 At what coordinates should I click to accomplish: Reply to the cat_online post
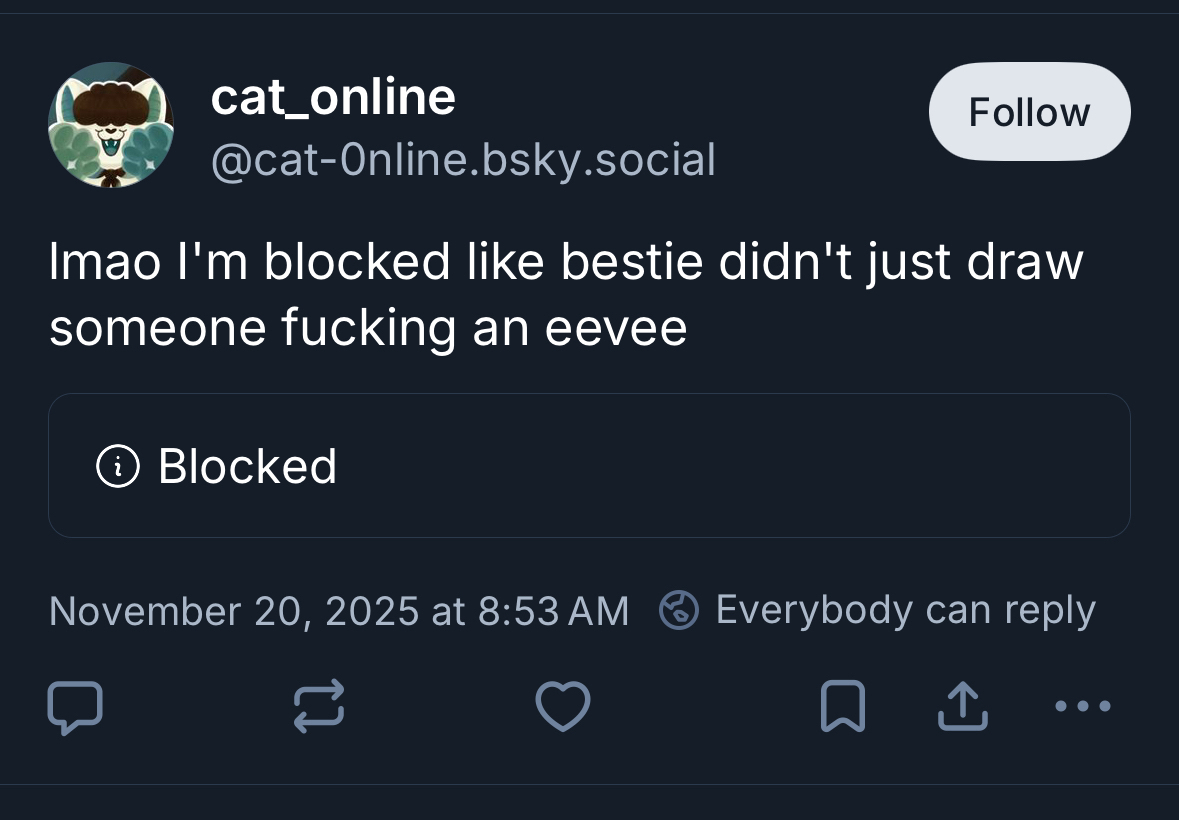(75, 707)
